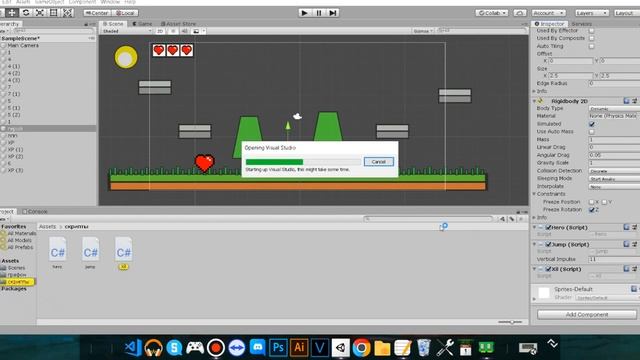Toggle the Simulated checkbox
640x360 pixels.
coord(591,124)
